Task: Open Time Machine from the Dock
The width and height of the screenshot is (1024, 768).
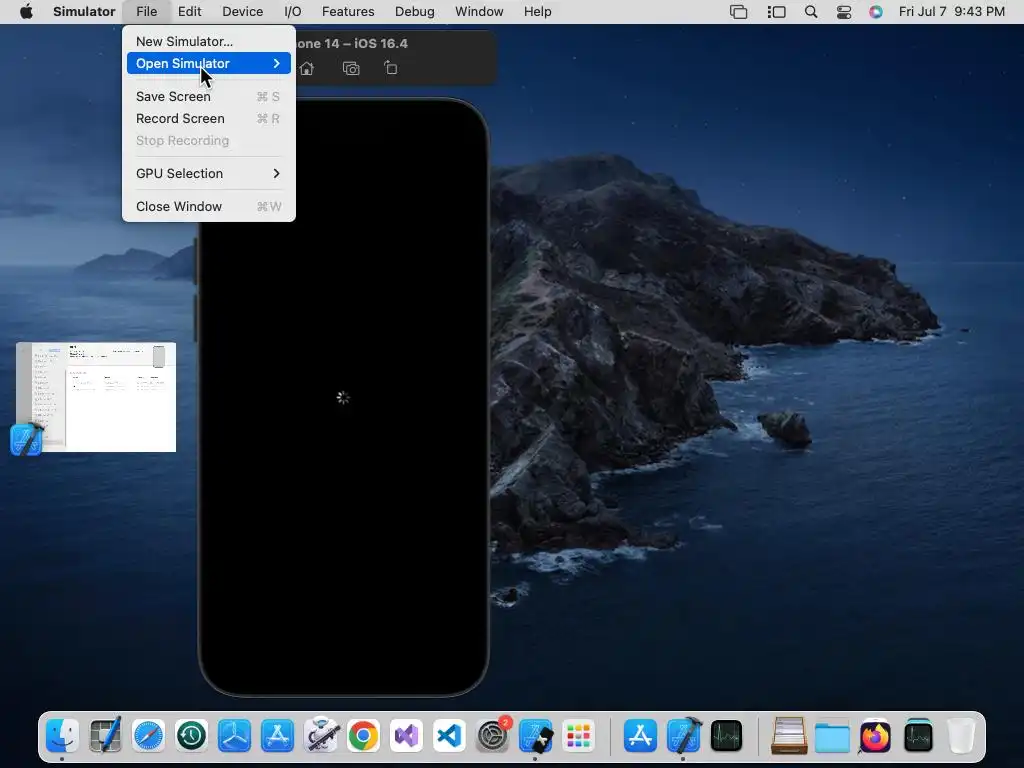Action: tap(191, 736)
